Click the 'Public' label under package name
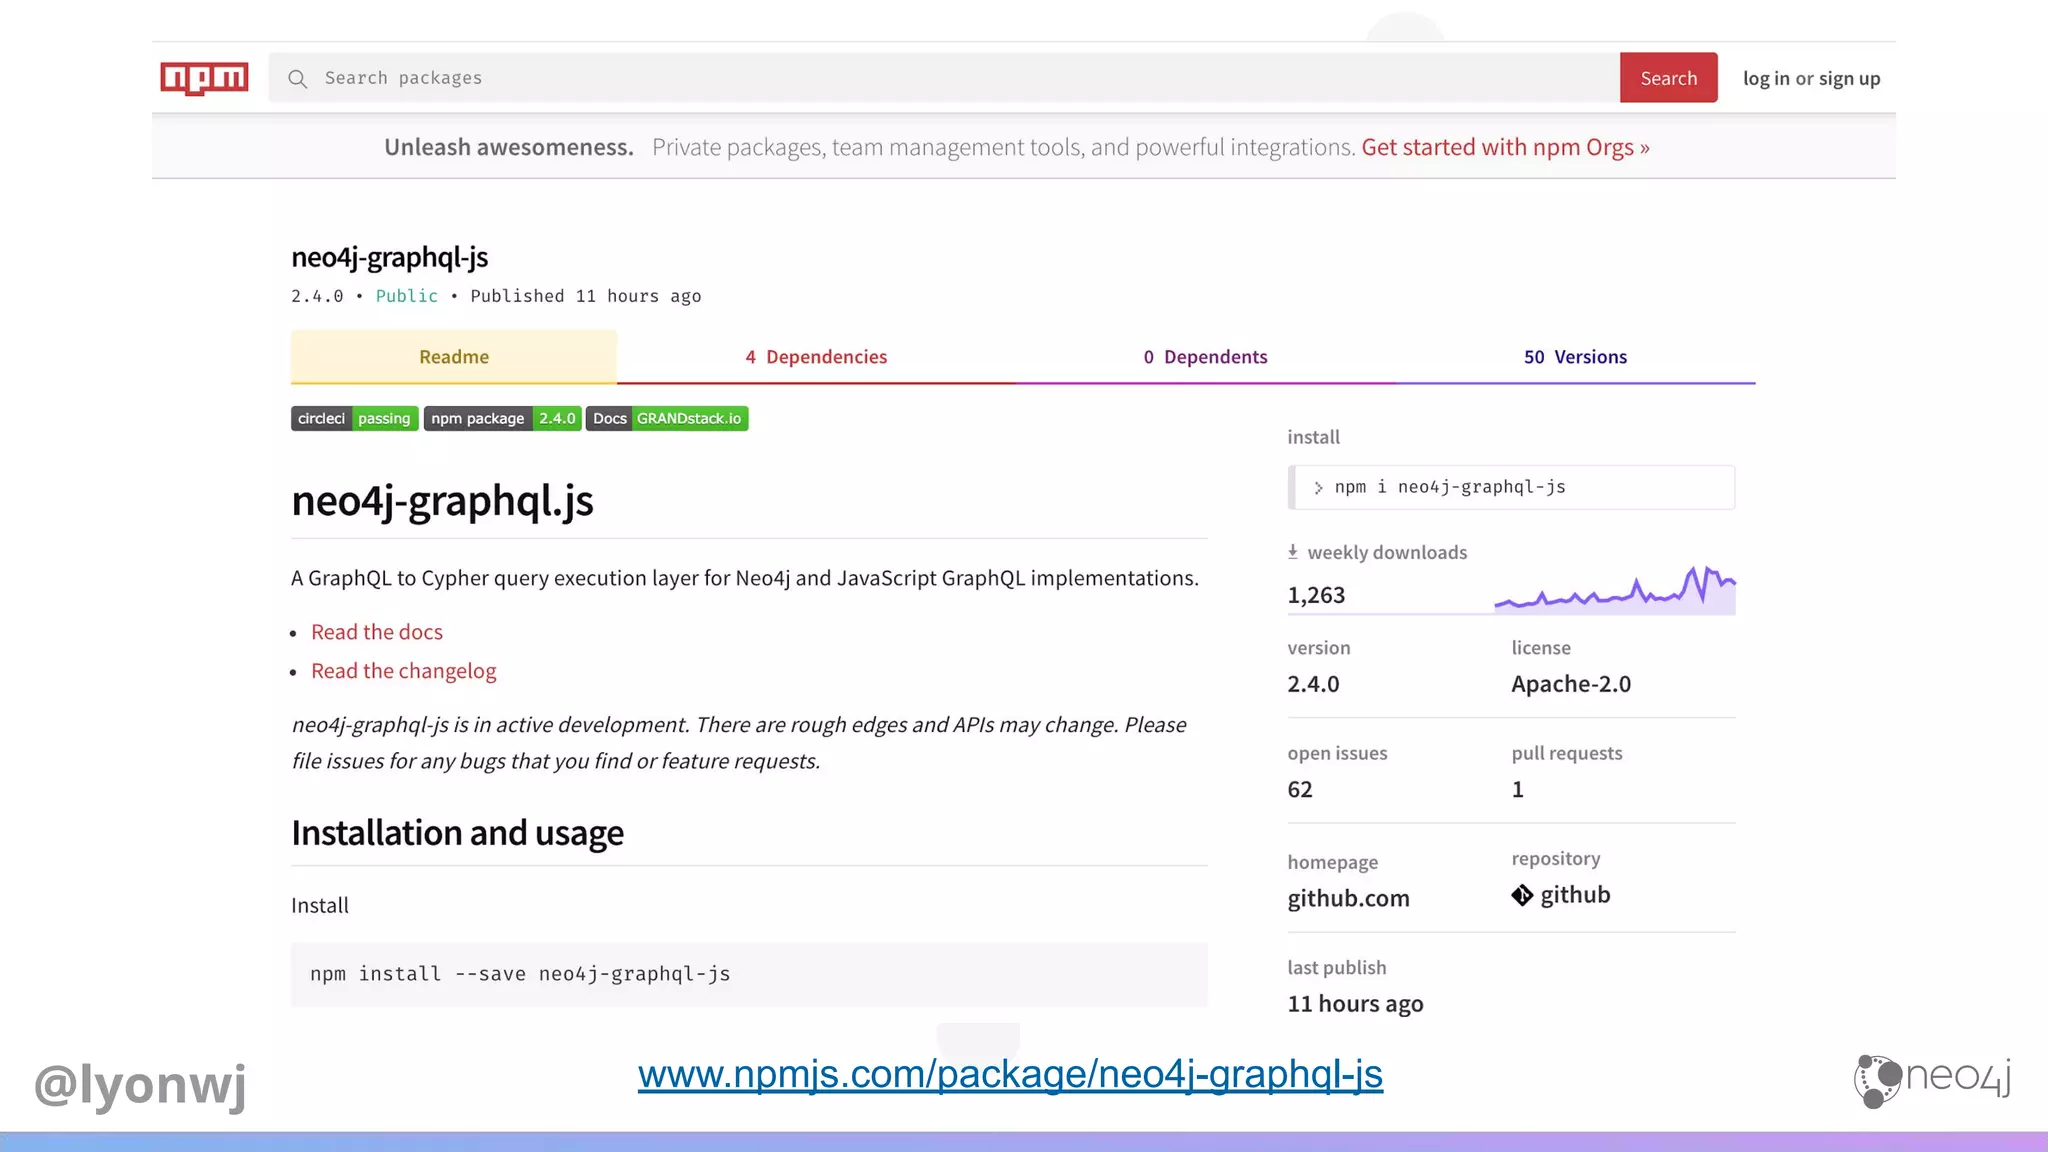2048x1152 pixels. click(407, 296)
